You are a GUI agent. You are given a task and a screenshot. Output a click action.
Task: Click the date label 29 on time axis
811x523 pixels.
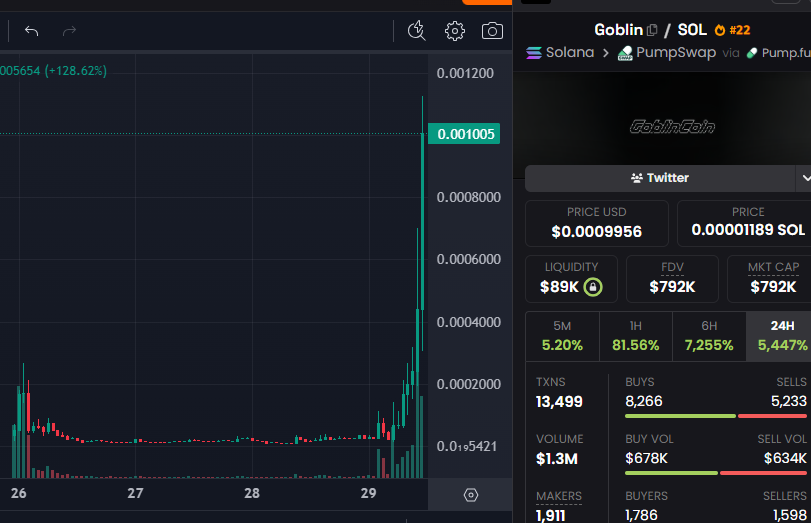click(x=368, y=493)
